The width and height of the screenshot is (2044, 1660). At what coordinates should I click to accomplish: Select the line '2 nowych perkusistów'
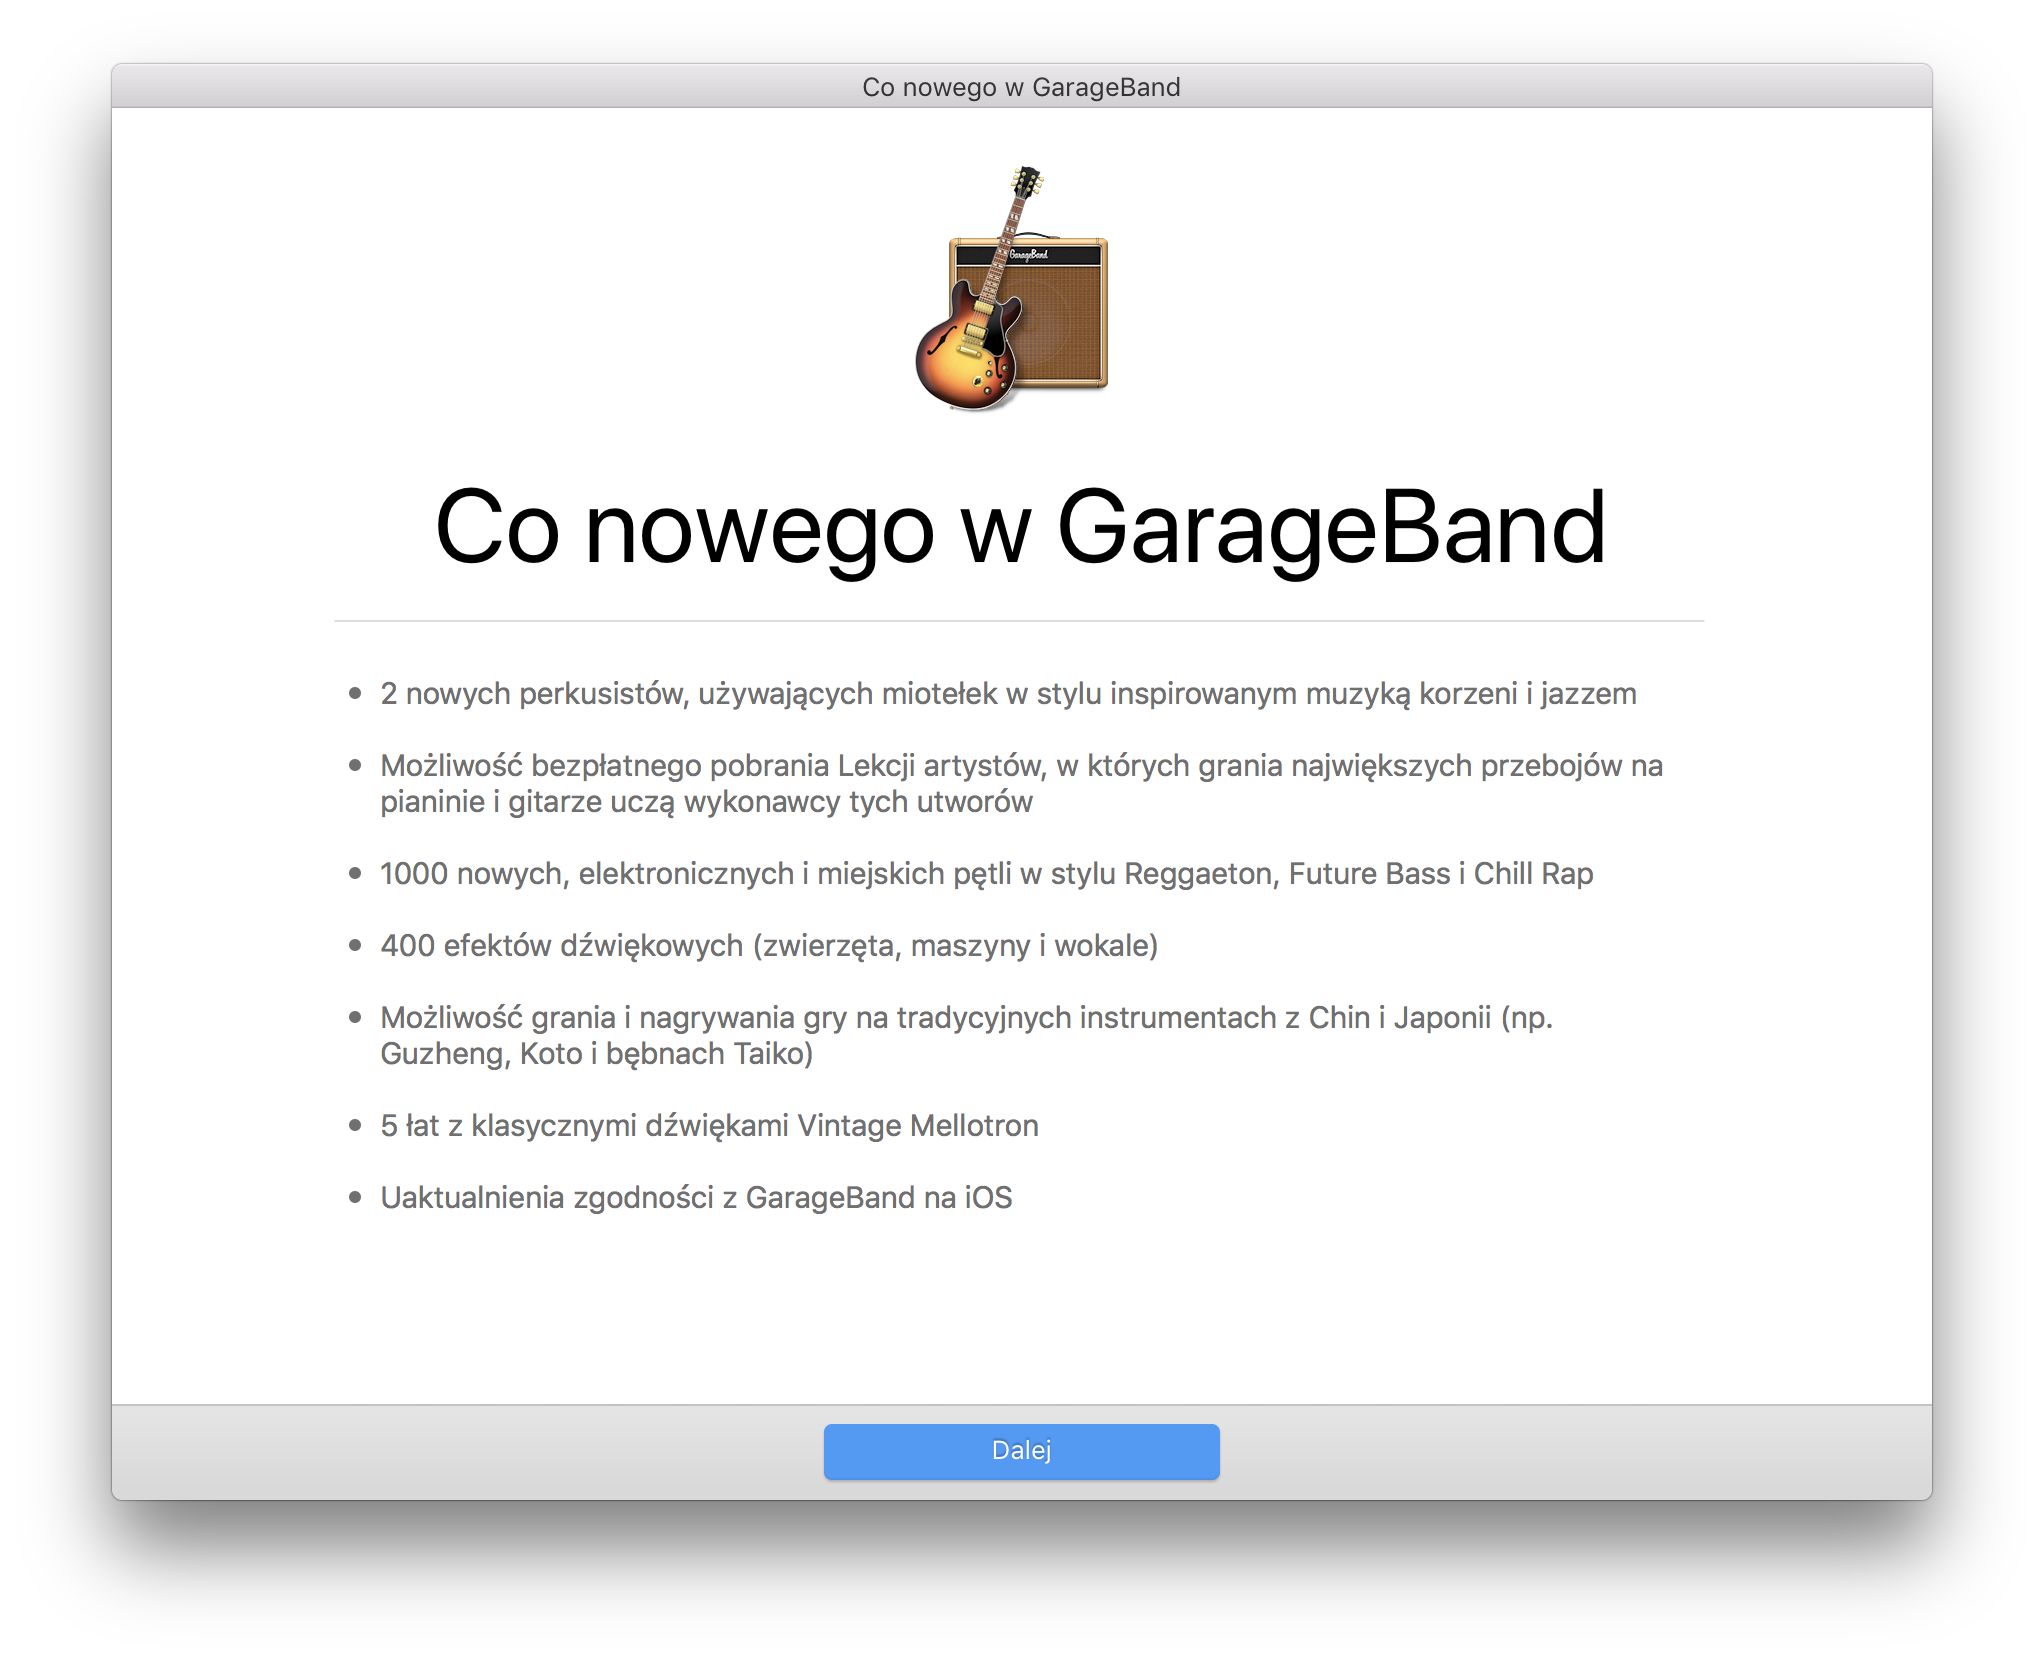click(1008, 693)
